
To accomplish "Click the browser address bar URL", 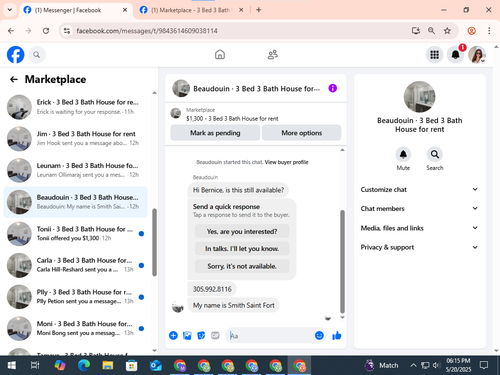I will (147, 31).
